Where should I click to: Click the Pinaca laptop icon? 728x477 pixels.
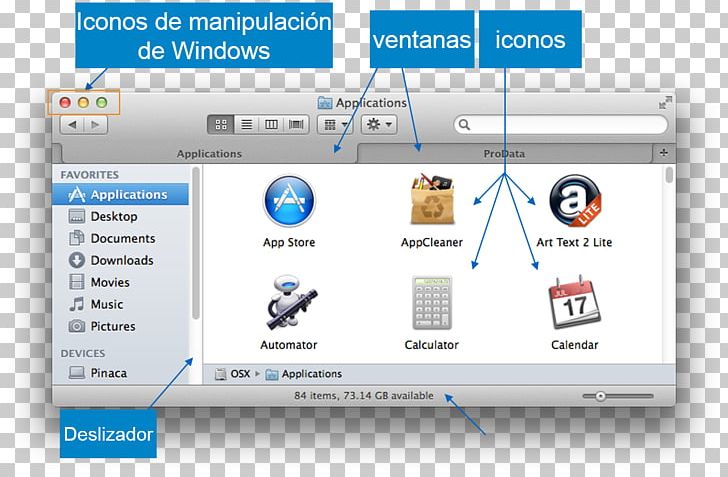[77, 373]
